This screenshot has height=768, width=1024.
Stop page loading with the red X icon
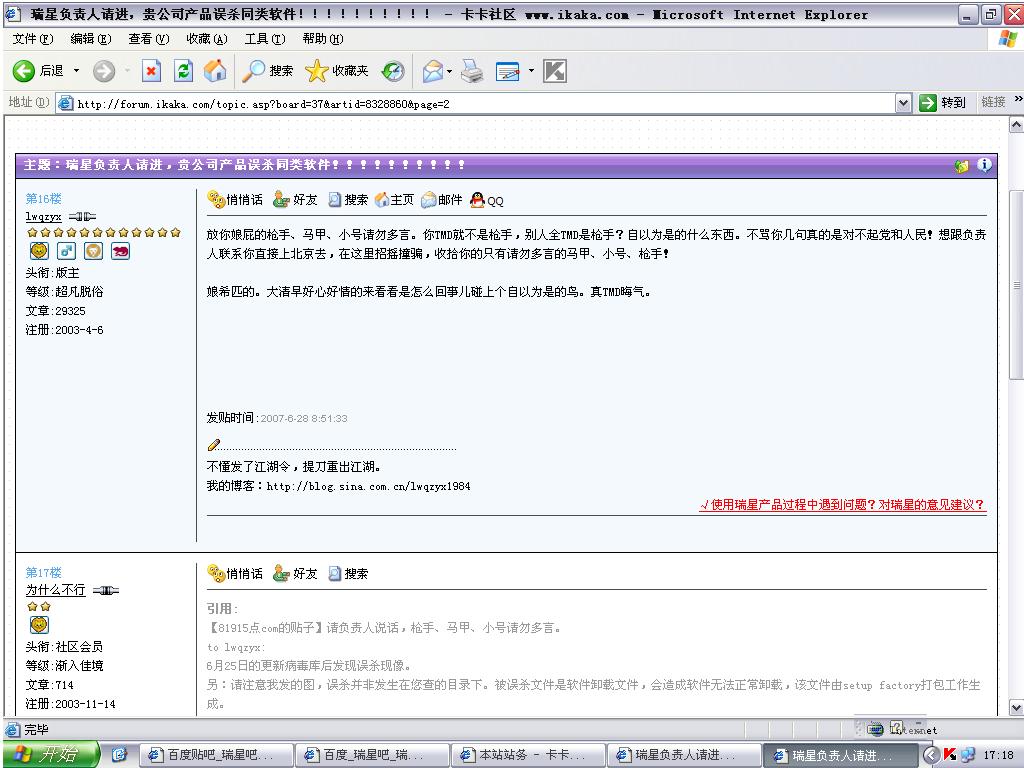(x=152, y=71)
